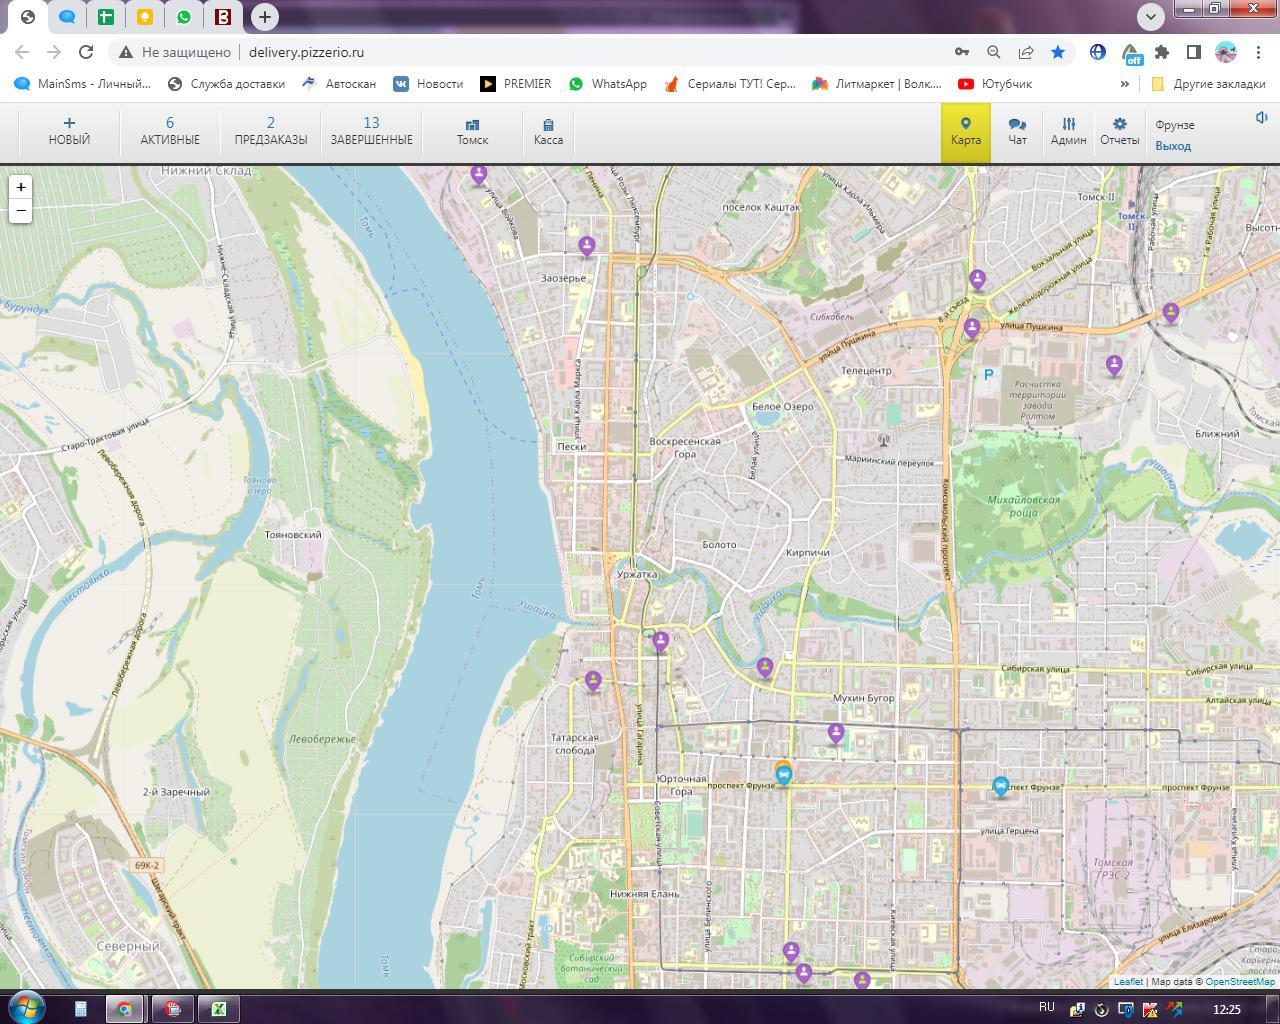Open the Автоскан bookmark
This screenshot has width=1280, height=1024.
(339, 84)
